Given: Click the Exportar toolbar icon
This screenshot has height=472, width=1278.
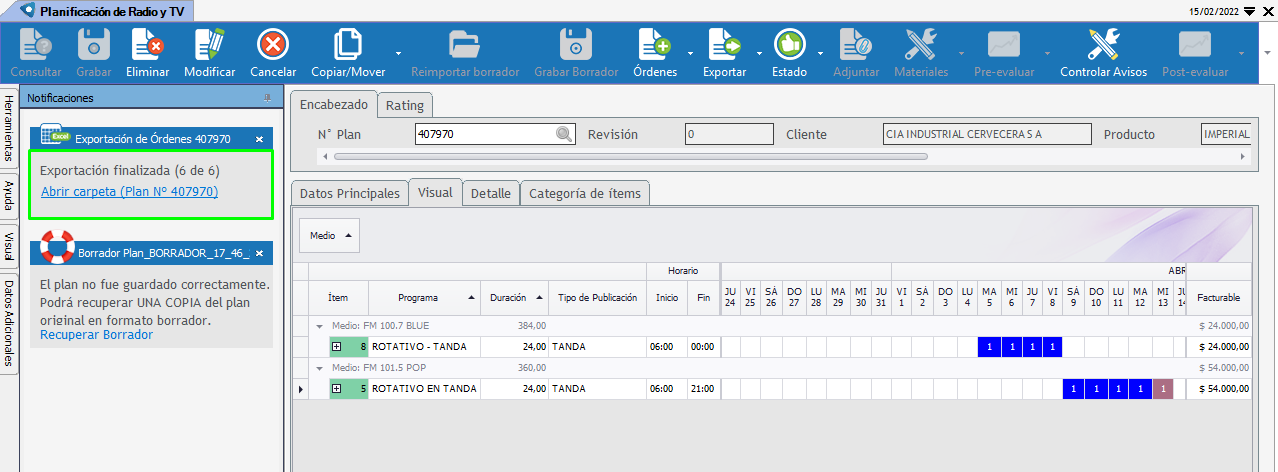Looking at the screenshot, I should click(x=724, y=46).
